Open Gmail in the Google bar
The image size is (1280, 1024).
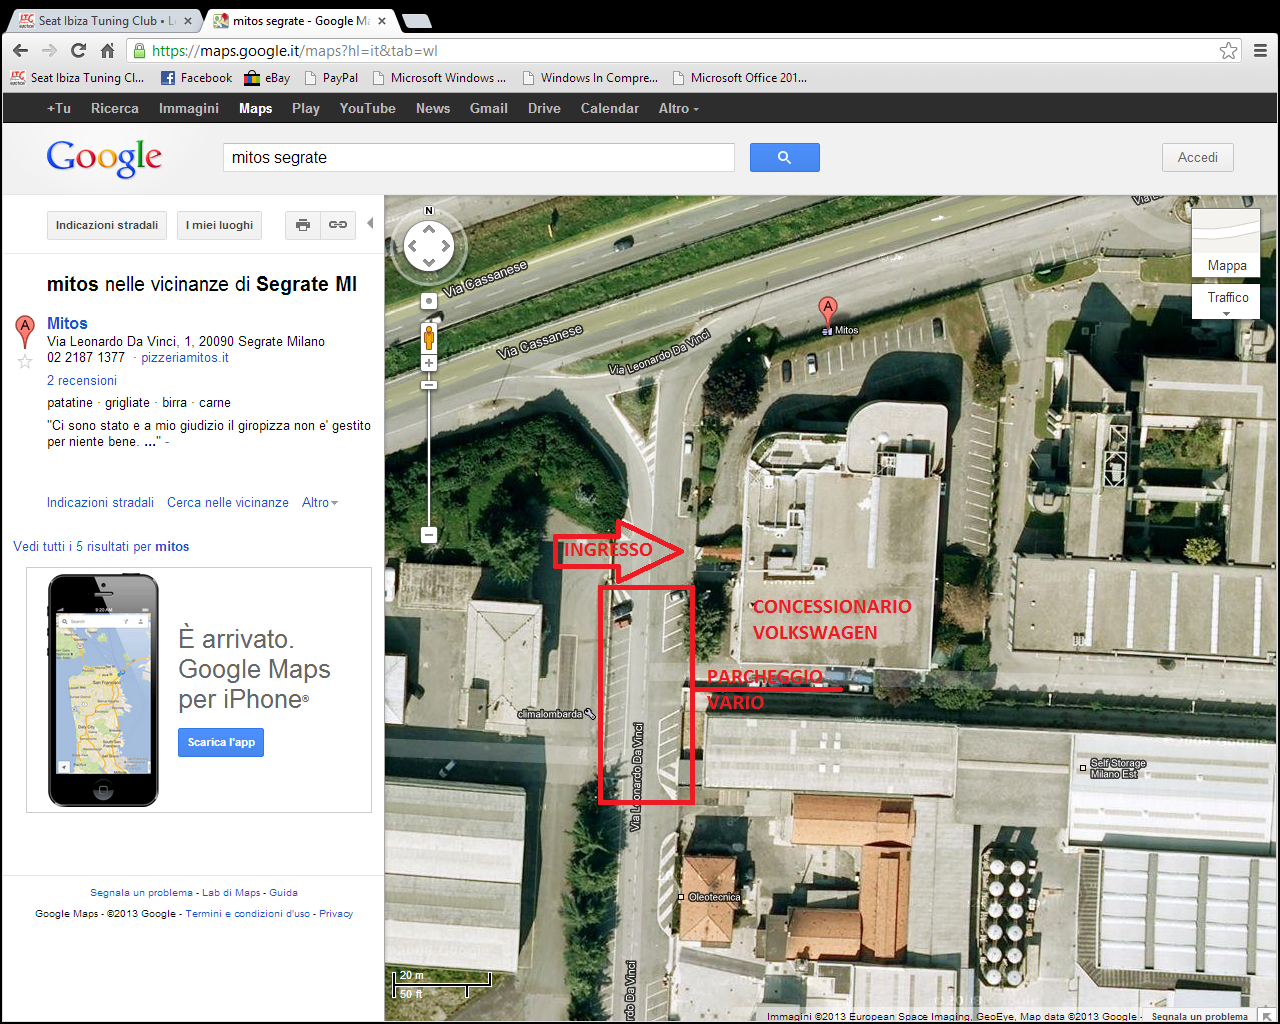click(489, 108)
